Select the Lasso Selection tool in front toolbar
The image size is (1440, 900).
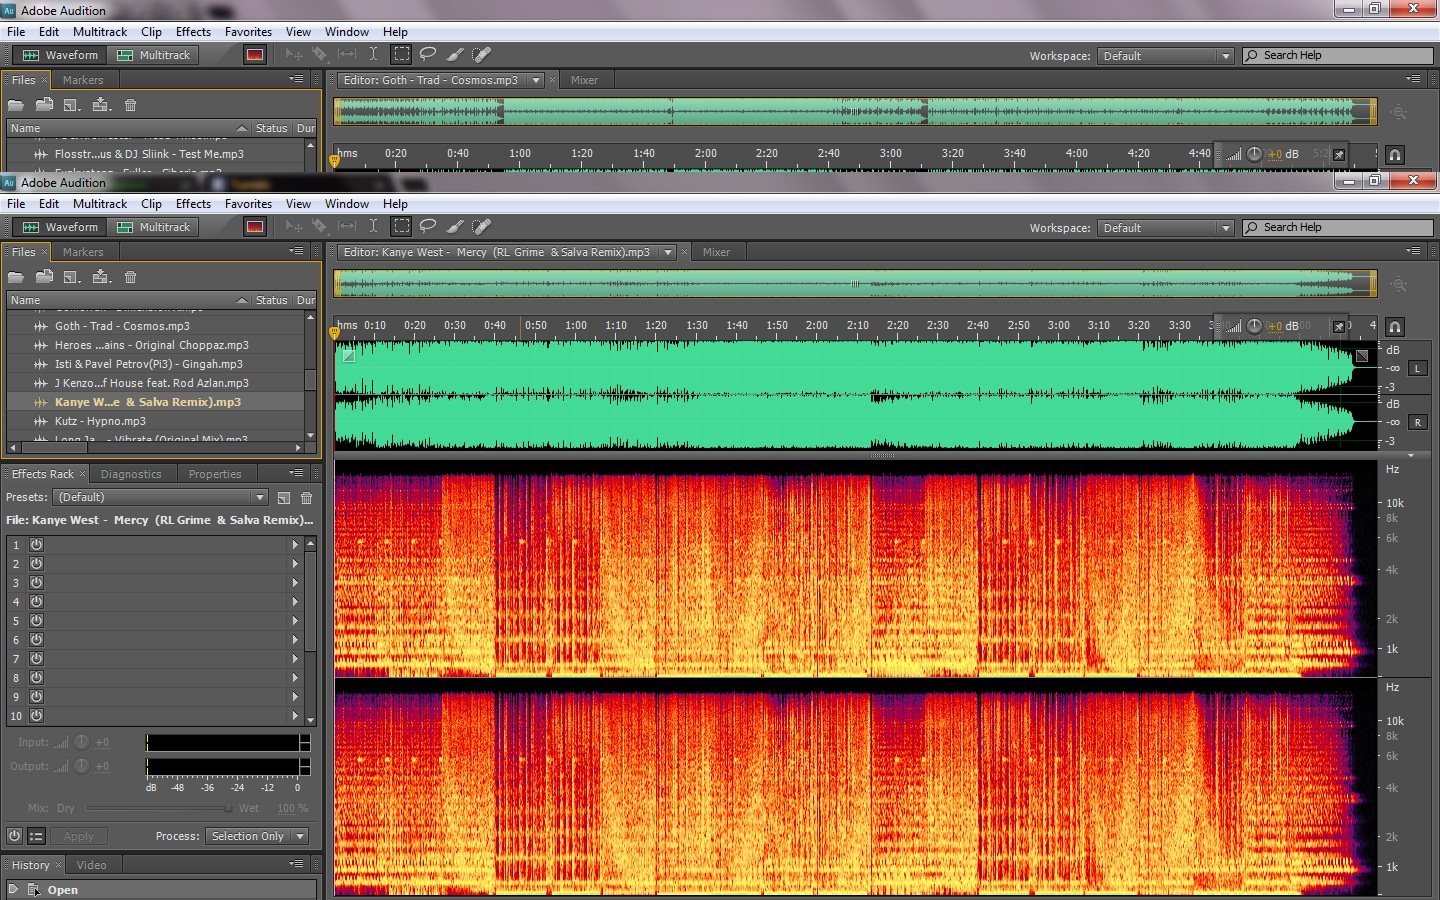pyautogui.click(x=428, y=227)
